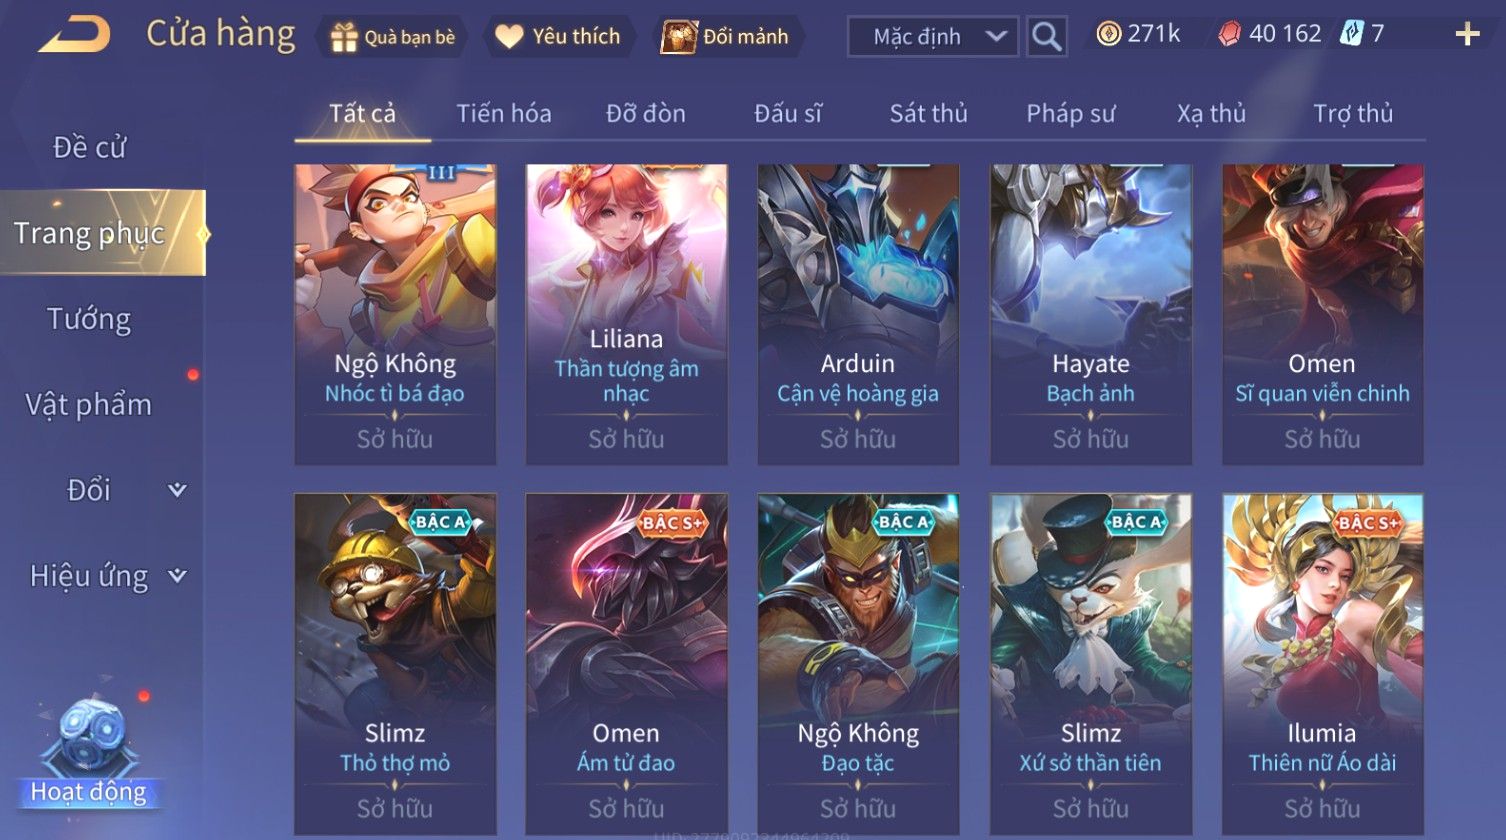Open Liliana Thần tượng âm nhạc skin card
This screenshot has height=840, width=1506.
[626, 314]
